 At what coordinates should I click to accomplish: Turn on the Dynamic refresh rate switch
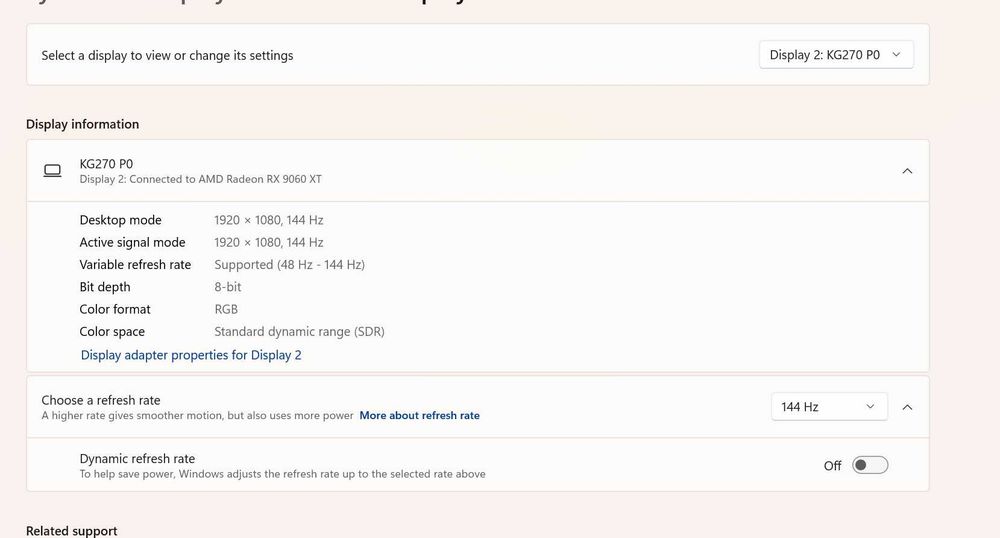coord(870,465)
